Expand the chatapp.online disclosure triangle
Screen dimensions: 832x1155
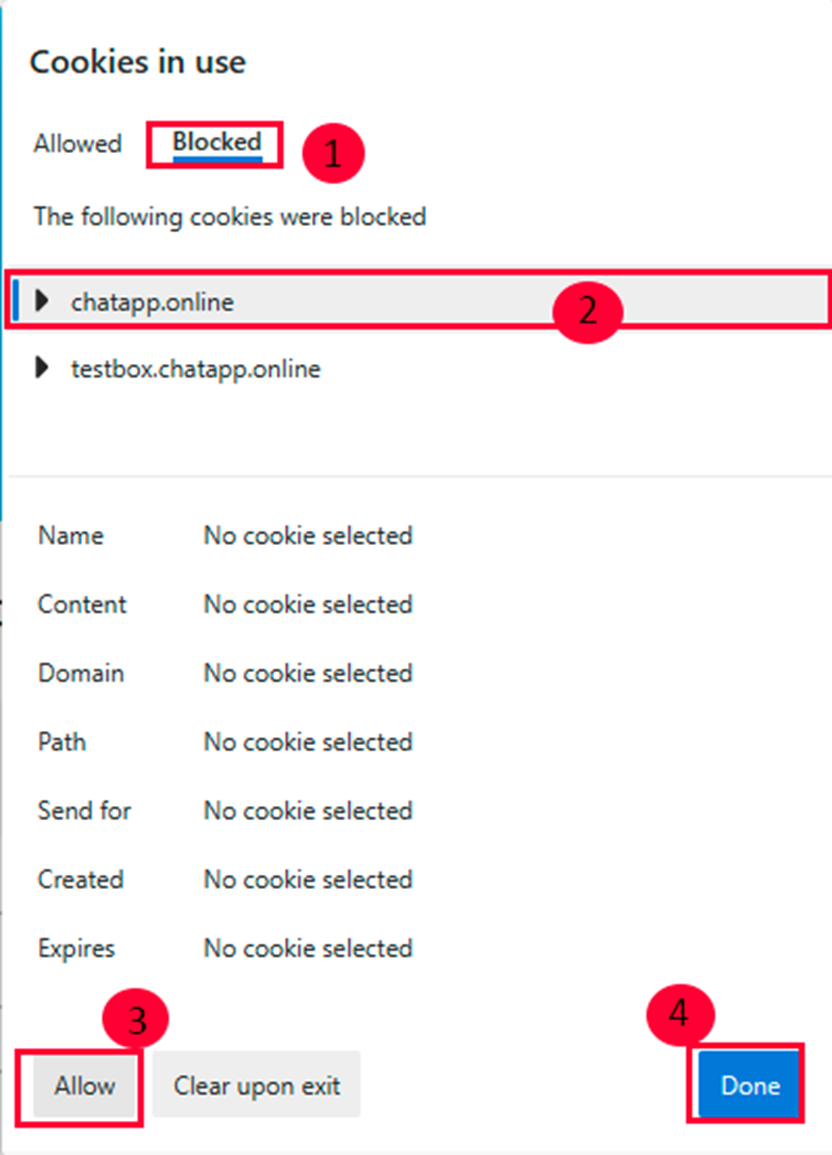pyautogui.click(x=42, y=301)
